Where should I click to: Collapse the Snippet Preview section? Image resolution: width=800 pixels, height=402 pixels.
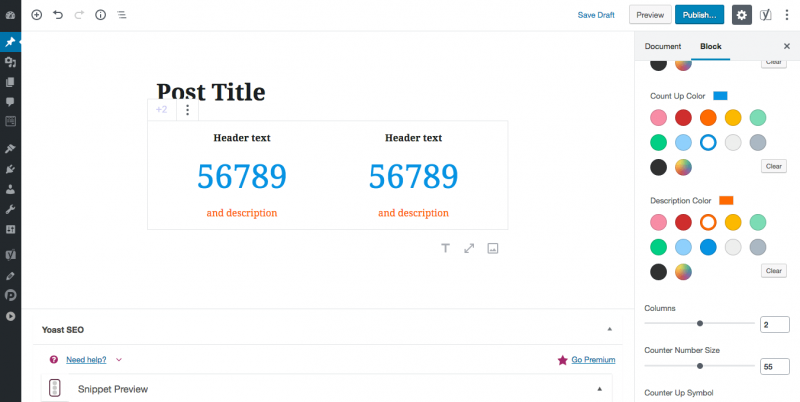coord(599,389)
